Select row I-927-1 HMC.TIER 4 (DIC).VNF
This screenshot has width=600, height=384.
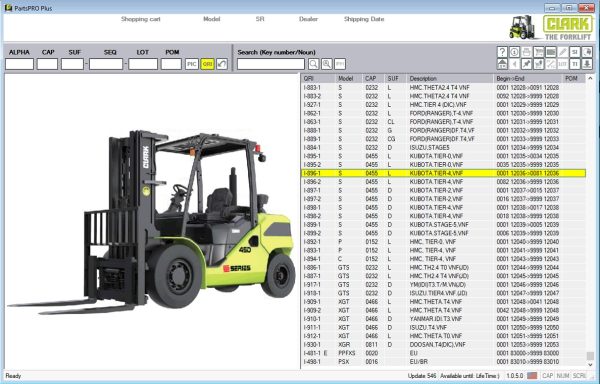click(443, 105)
